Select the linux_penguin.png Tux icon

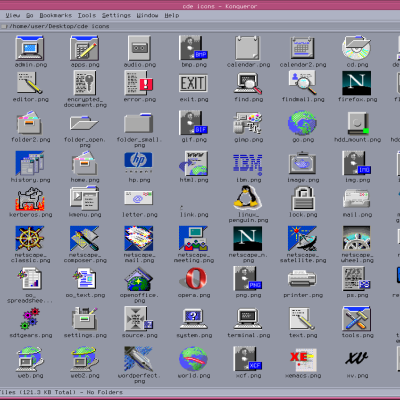click(248, 197)
